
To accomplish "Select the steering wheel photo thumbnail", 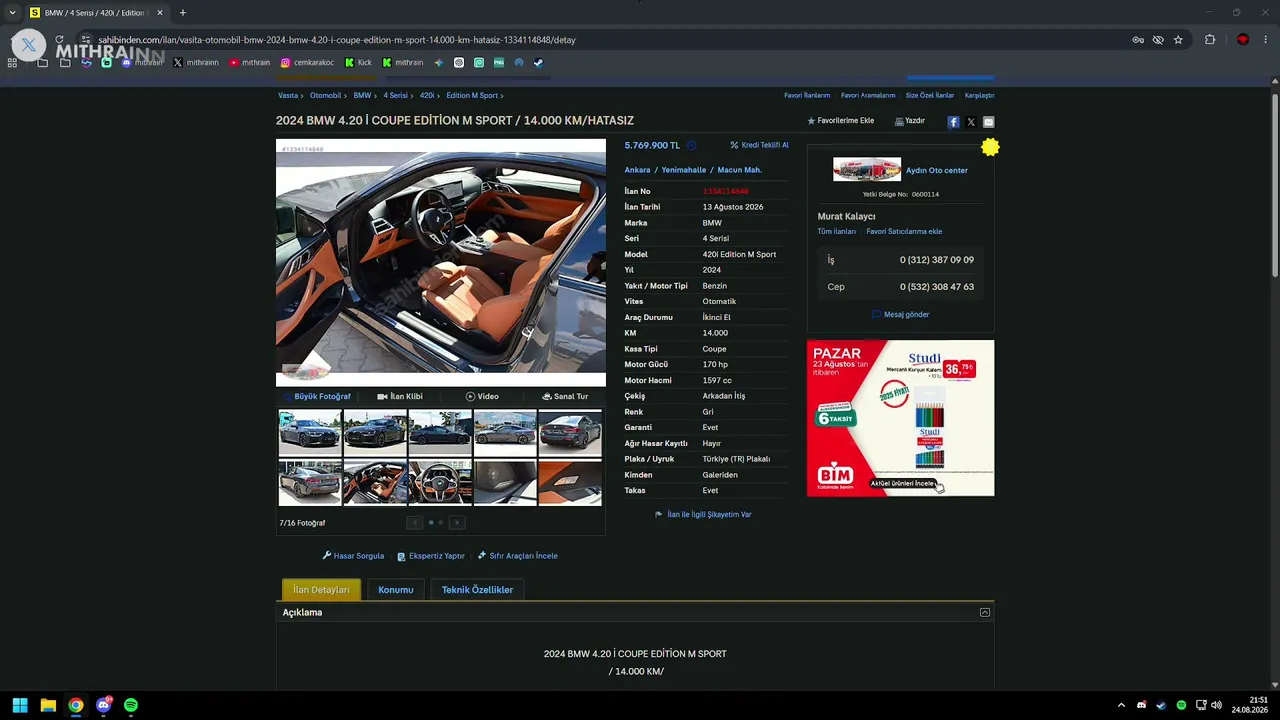I will click(x=440, y=484).
